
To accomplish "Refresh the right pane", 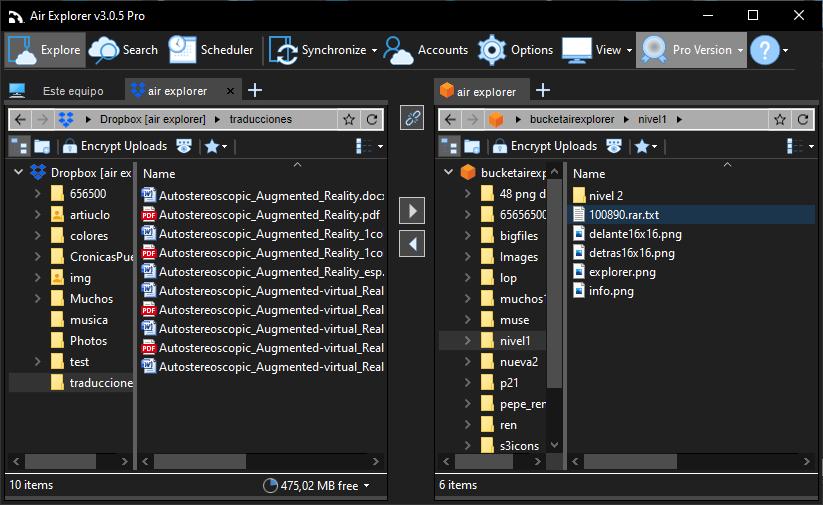I will point(803,119).
